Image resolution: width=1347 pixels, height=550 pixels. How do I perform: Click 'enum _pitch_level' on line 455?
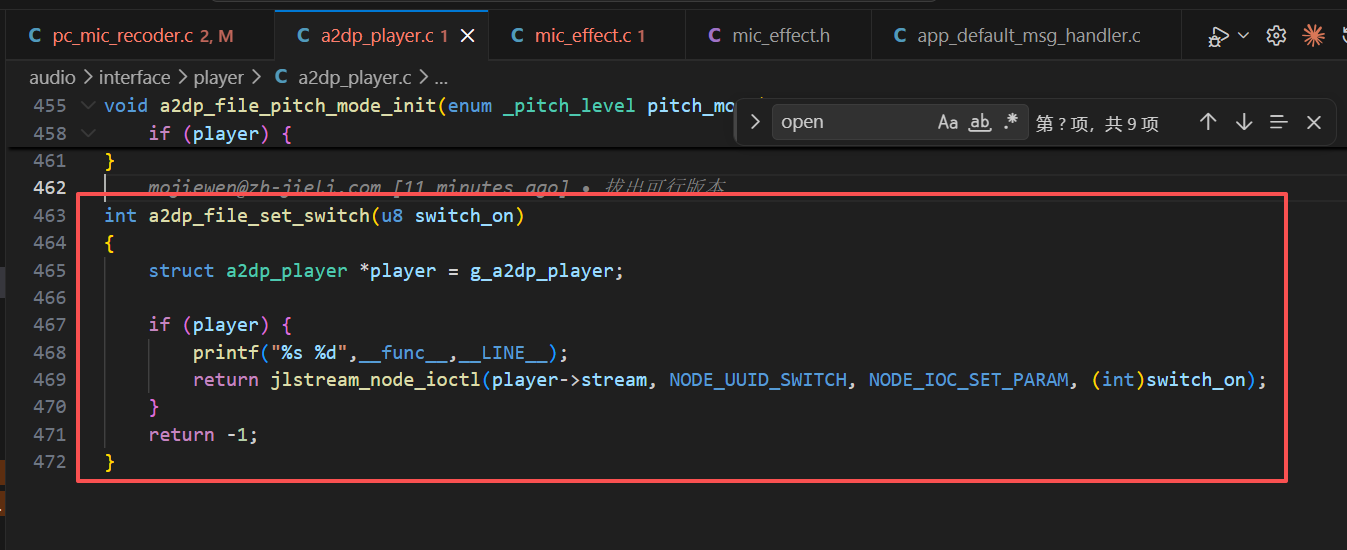pyautogui.click(x=541, y=105)
